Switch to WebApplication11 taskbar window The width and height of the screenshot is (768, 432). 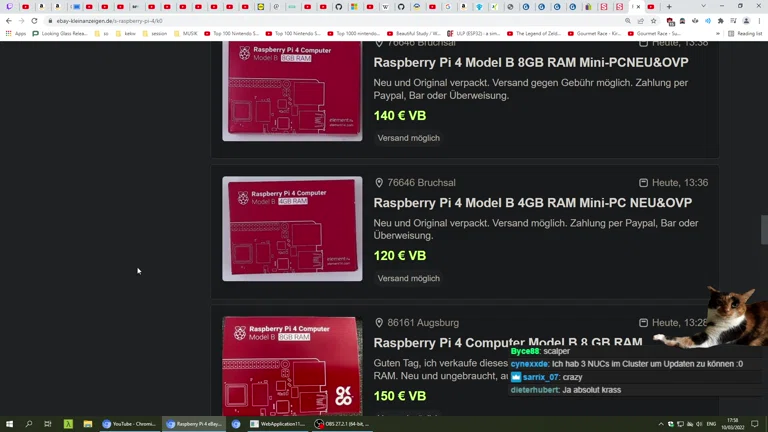pos(278,424)
